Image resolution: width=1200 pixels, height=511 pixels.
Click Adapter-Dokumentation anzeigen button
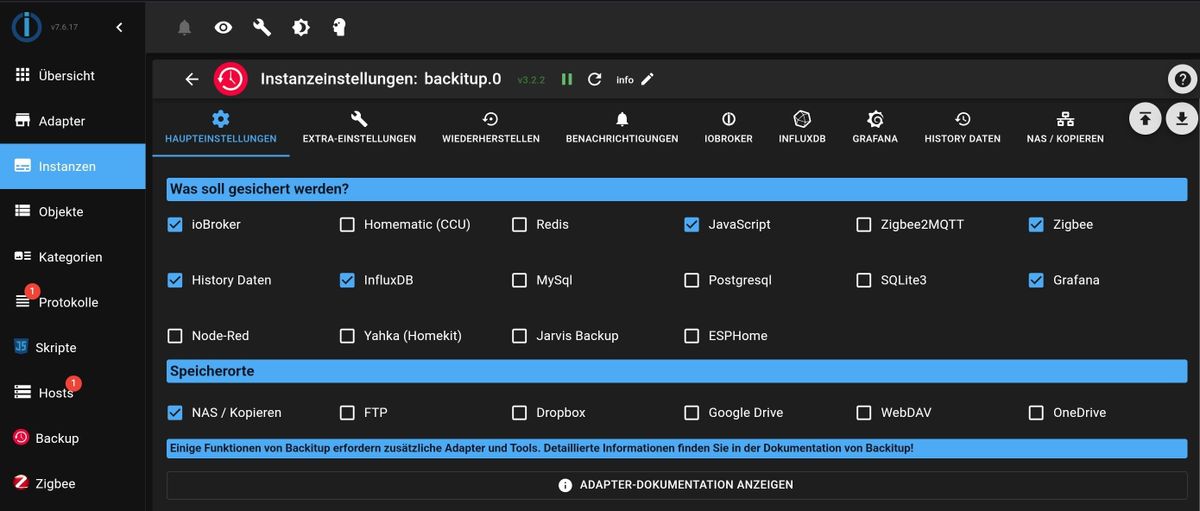point(676,485)
